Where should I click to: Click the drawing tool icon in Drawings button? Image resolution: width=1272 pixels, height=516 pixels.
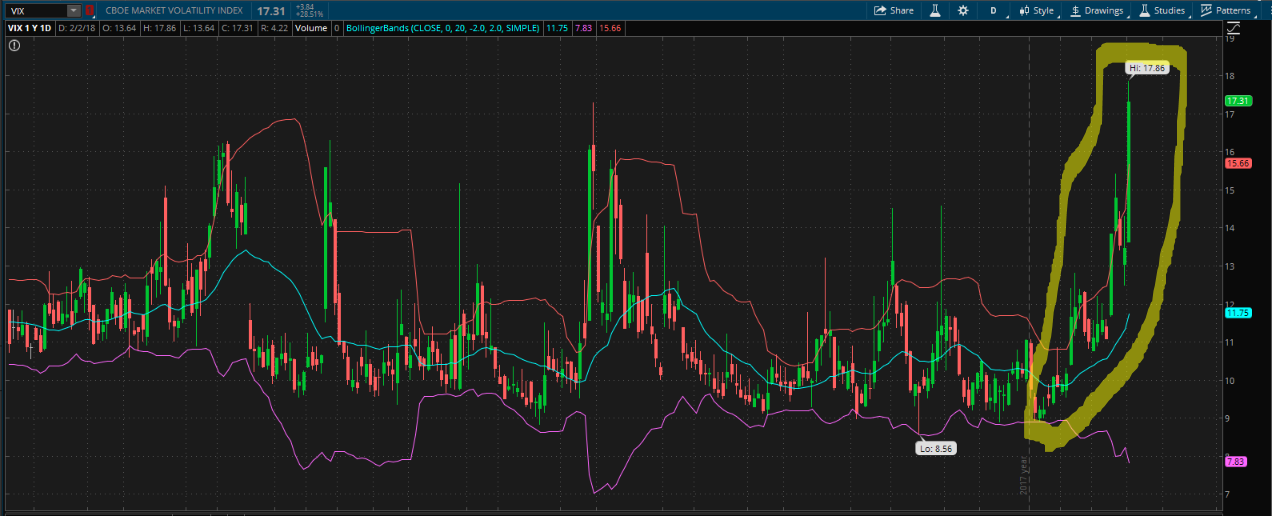click(1076, 10)
